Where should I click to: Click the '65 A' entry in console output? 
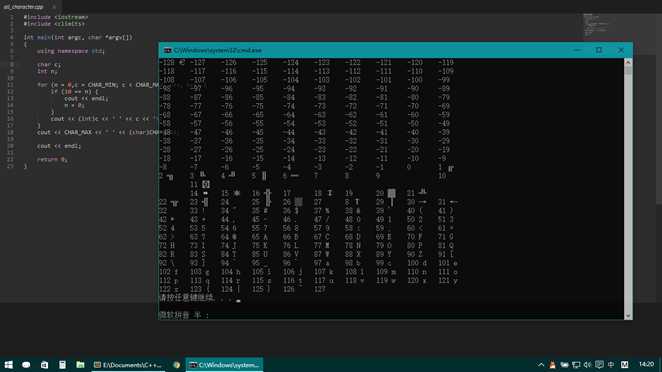260,237
